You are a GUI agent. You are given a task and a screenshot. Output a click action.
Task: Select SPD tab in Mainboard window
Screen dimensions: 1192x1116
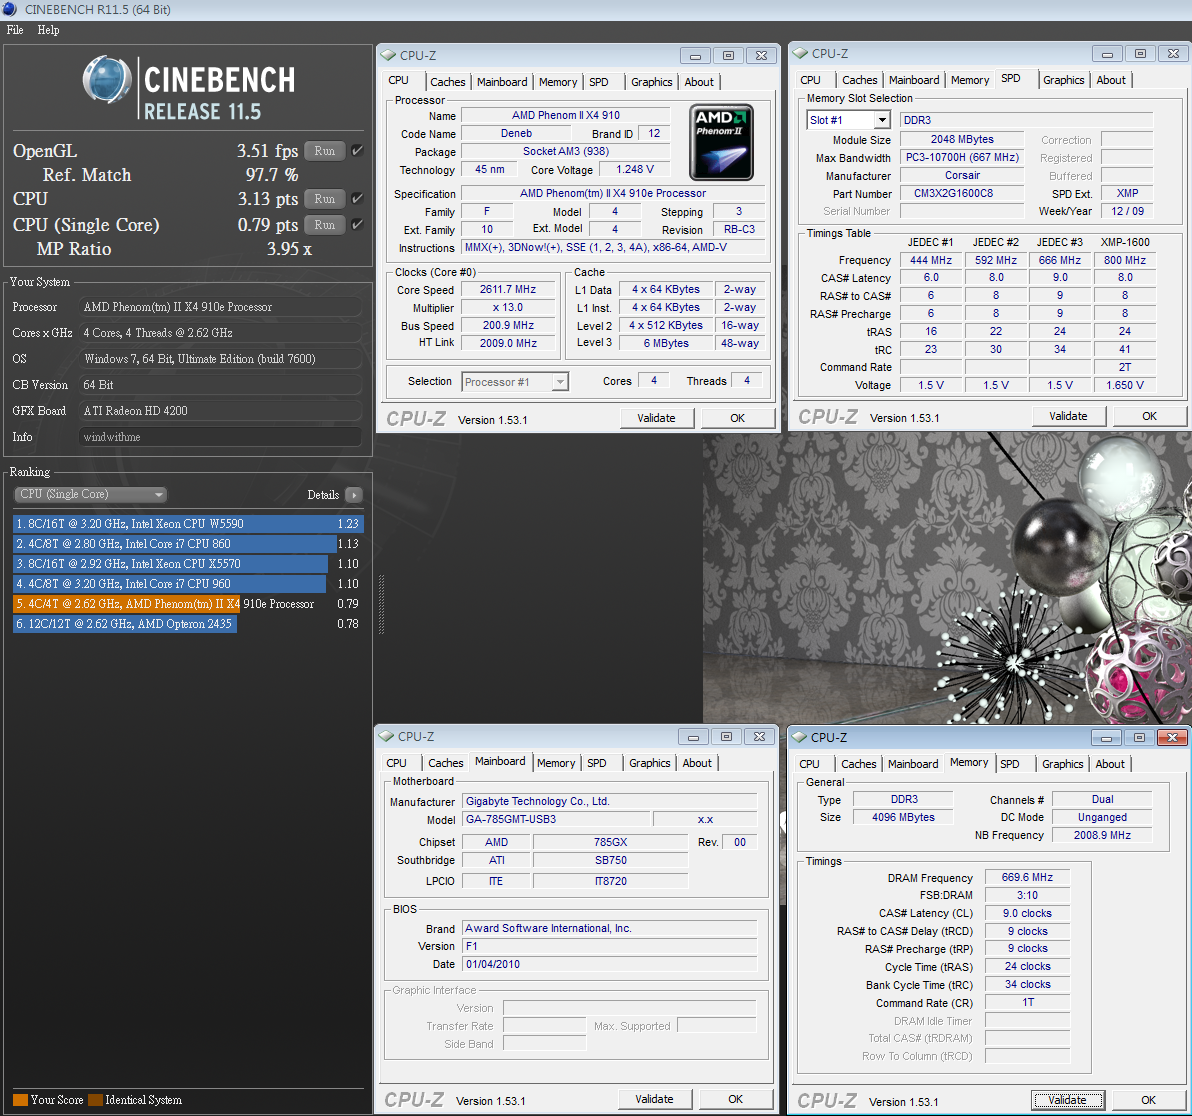coord(597,763)
